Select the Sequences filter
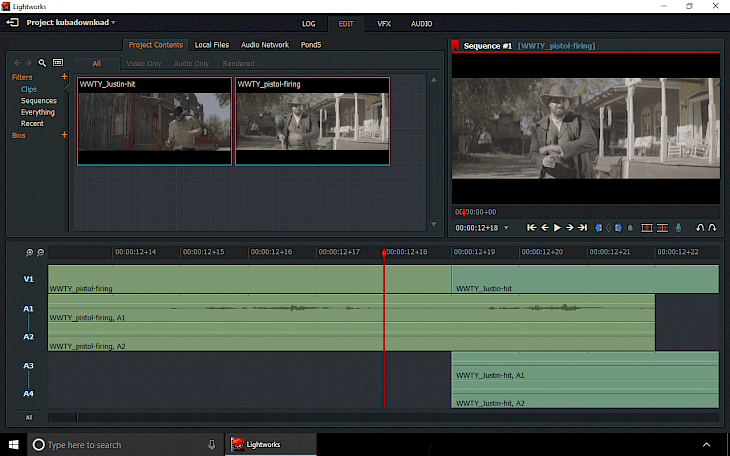 coord(39,101)
